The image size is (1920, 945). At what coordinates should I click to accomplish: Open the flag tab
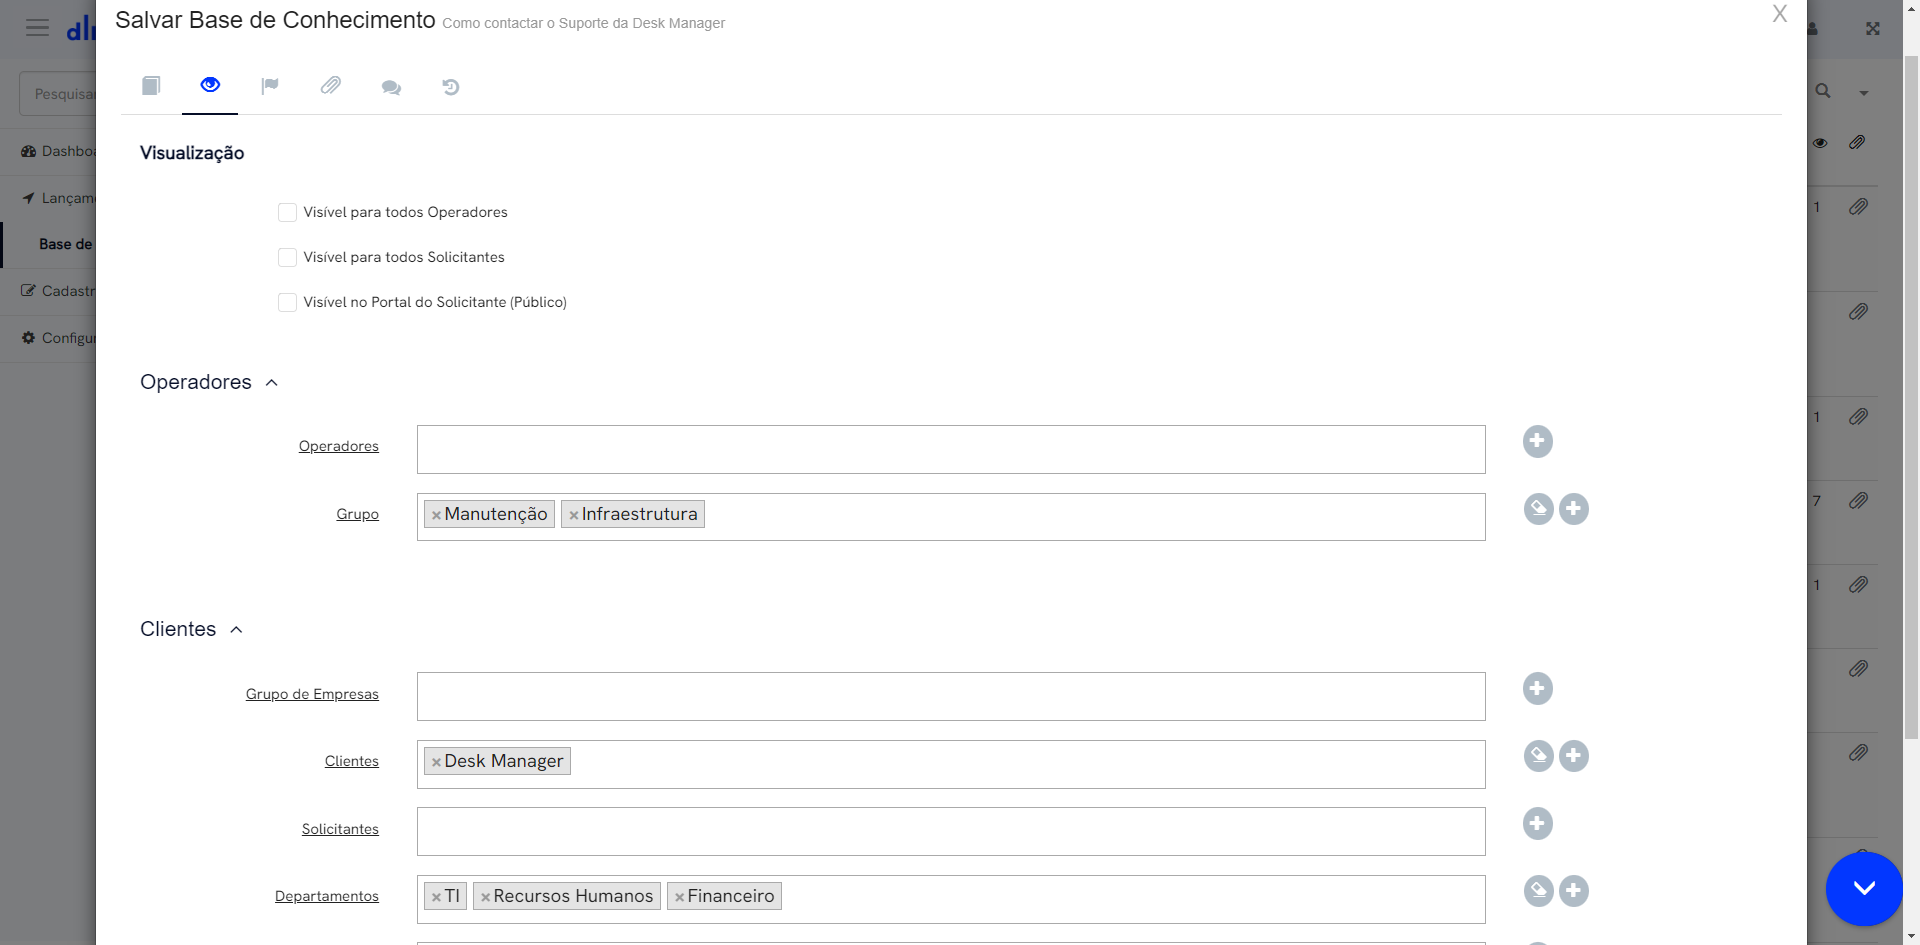pos(270,86)
